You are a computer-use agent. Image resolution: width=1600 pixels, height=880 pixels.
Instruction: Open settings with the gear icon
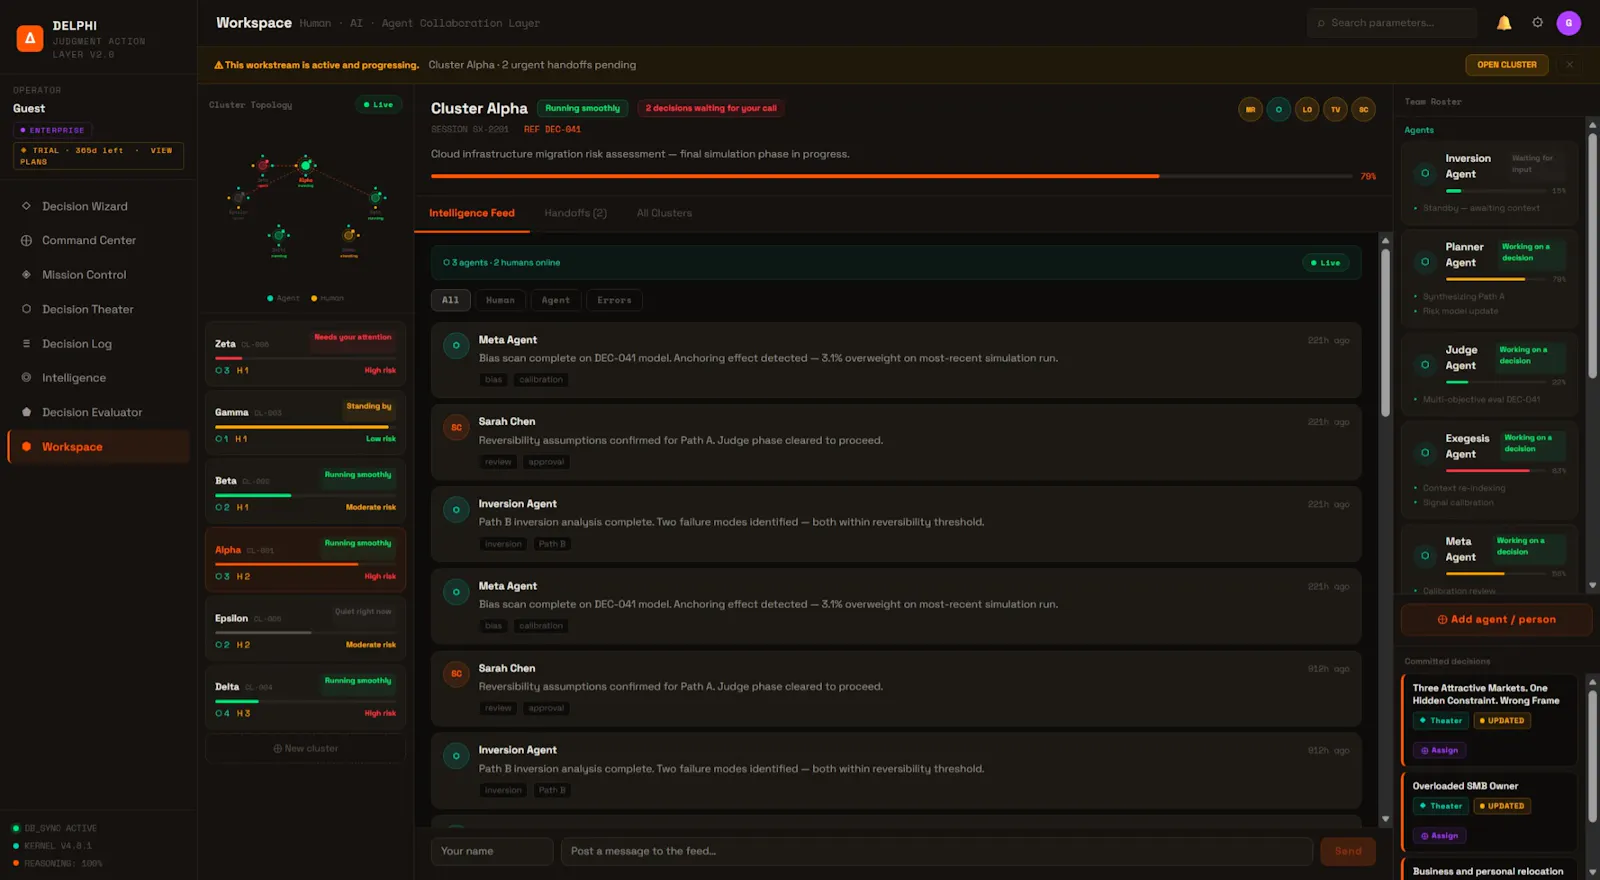pyautogui.click(x=1538, y=23)
